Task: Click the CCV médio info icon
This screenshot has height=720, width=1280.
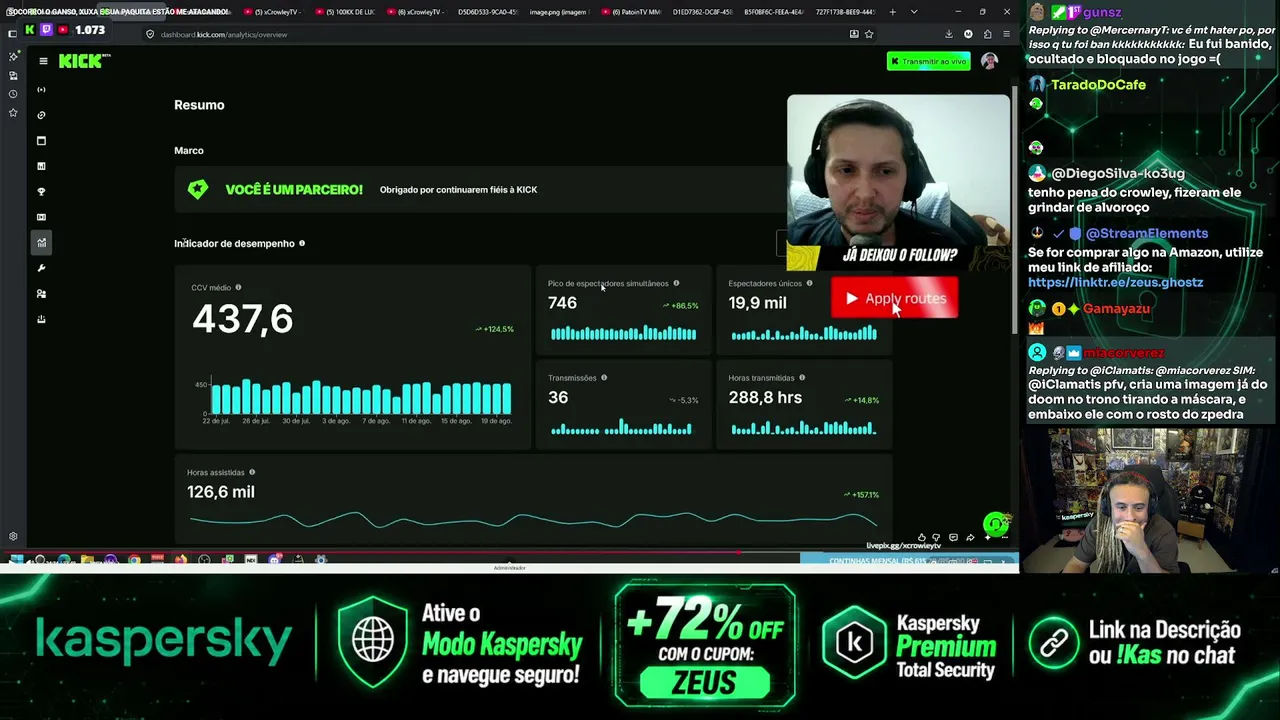Action: tap(238, 288)
